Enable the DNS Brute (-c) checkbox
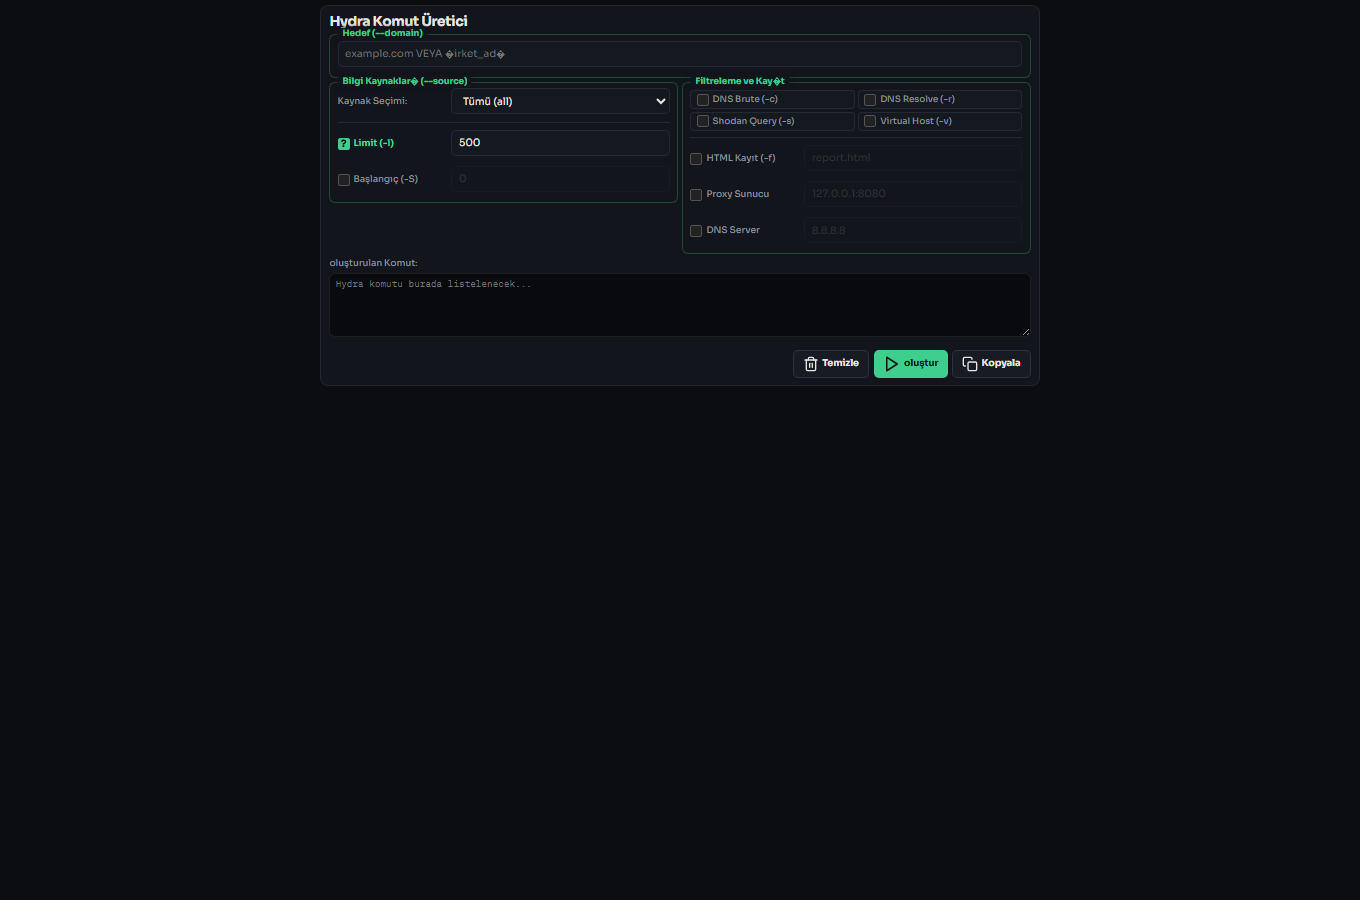The width and height of the screenshot is (1360, 900). (703, 100)
